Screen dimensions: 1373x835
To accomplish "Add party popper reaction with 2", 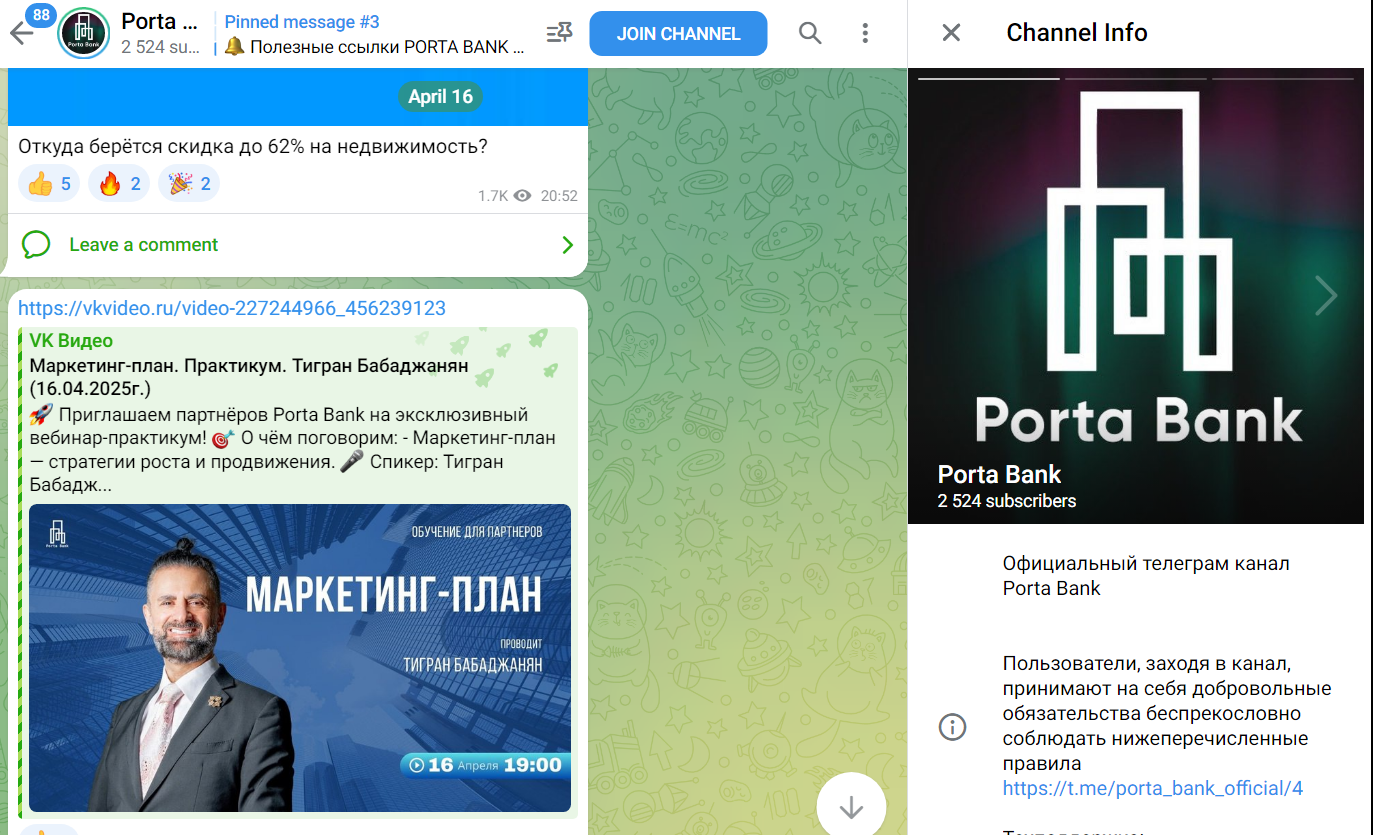I will [x=189, y=184].
